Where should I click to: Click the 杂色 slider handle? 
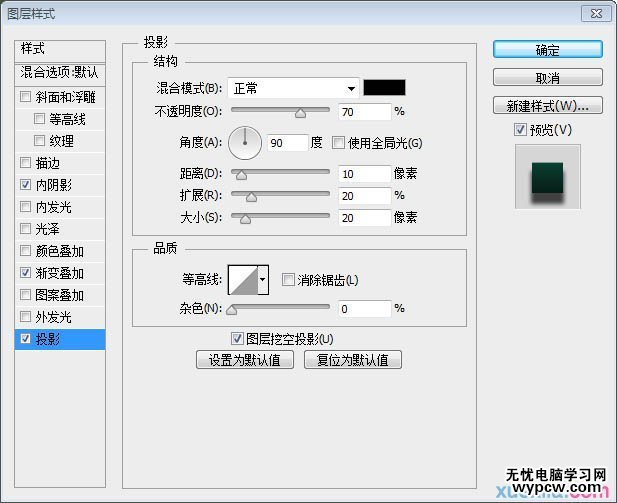click(x=232, y=311)
